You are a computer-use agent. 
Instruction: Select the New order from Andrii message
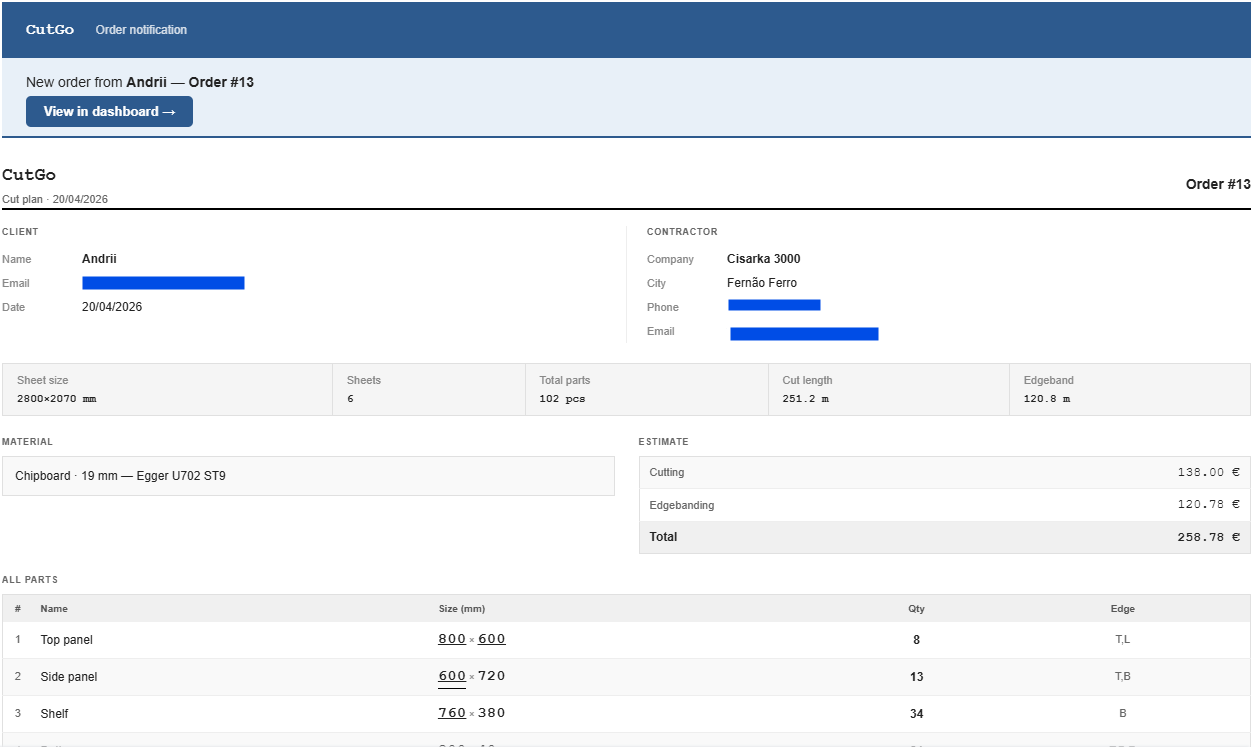coord(140,82)
